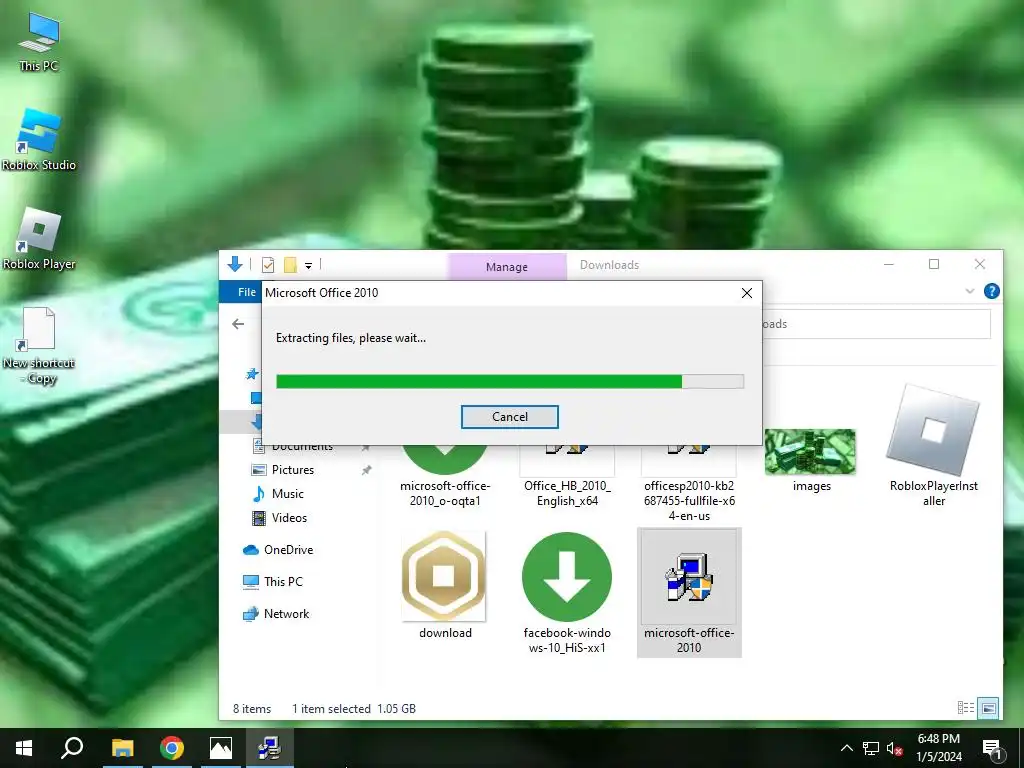Click the New folder quick access icon
This screenshot has height=768, width=1024.
290,264
